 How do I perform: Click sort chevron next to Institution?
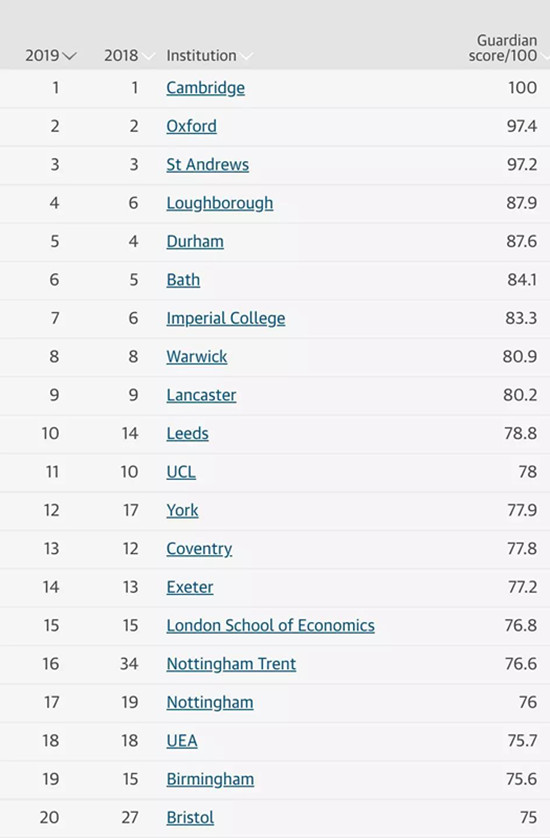click(x=246, y=56)
